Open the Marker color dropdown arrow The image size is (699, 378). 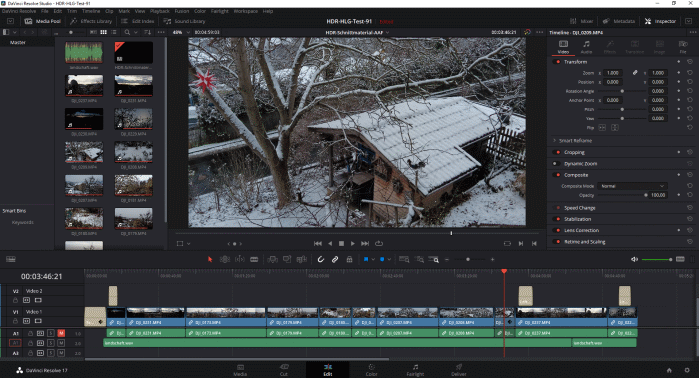coord(389,259)
